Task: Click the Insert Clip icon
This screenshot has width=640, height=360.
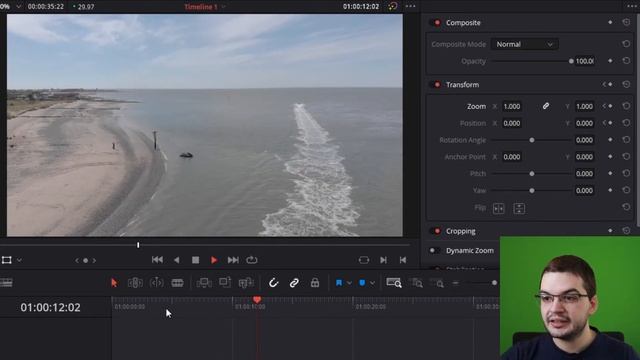Action: pos(204,282)
